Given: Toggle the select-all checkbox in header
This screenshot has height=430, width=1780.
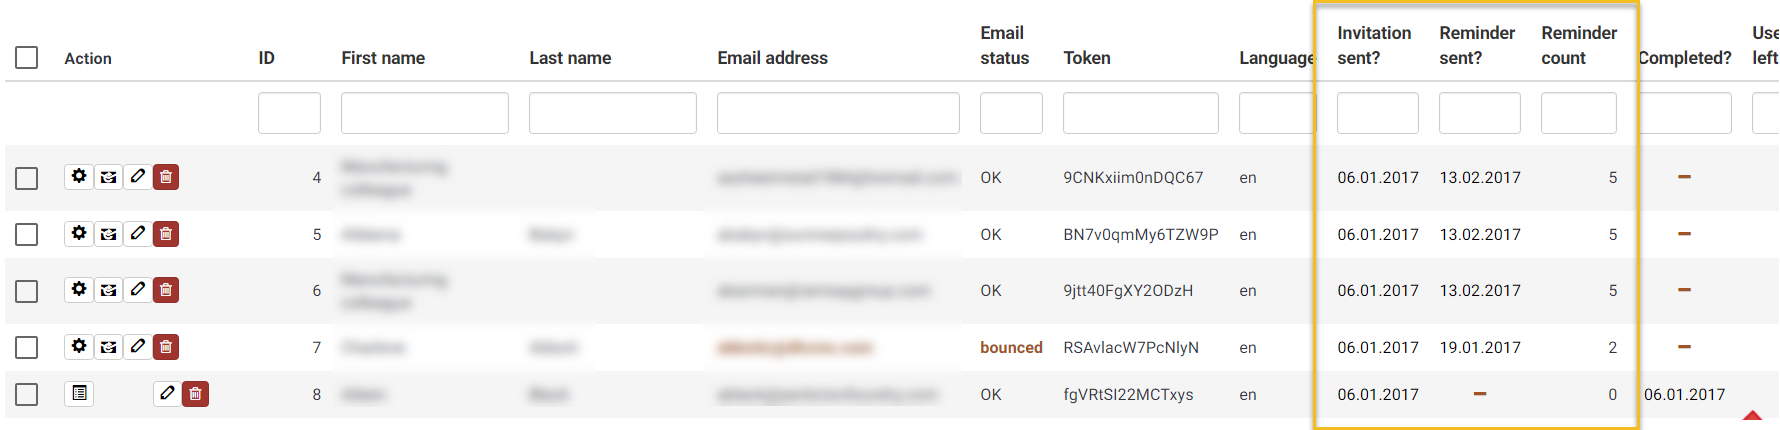Looking at the screenshot, I should (27, 57).
